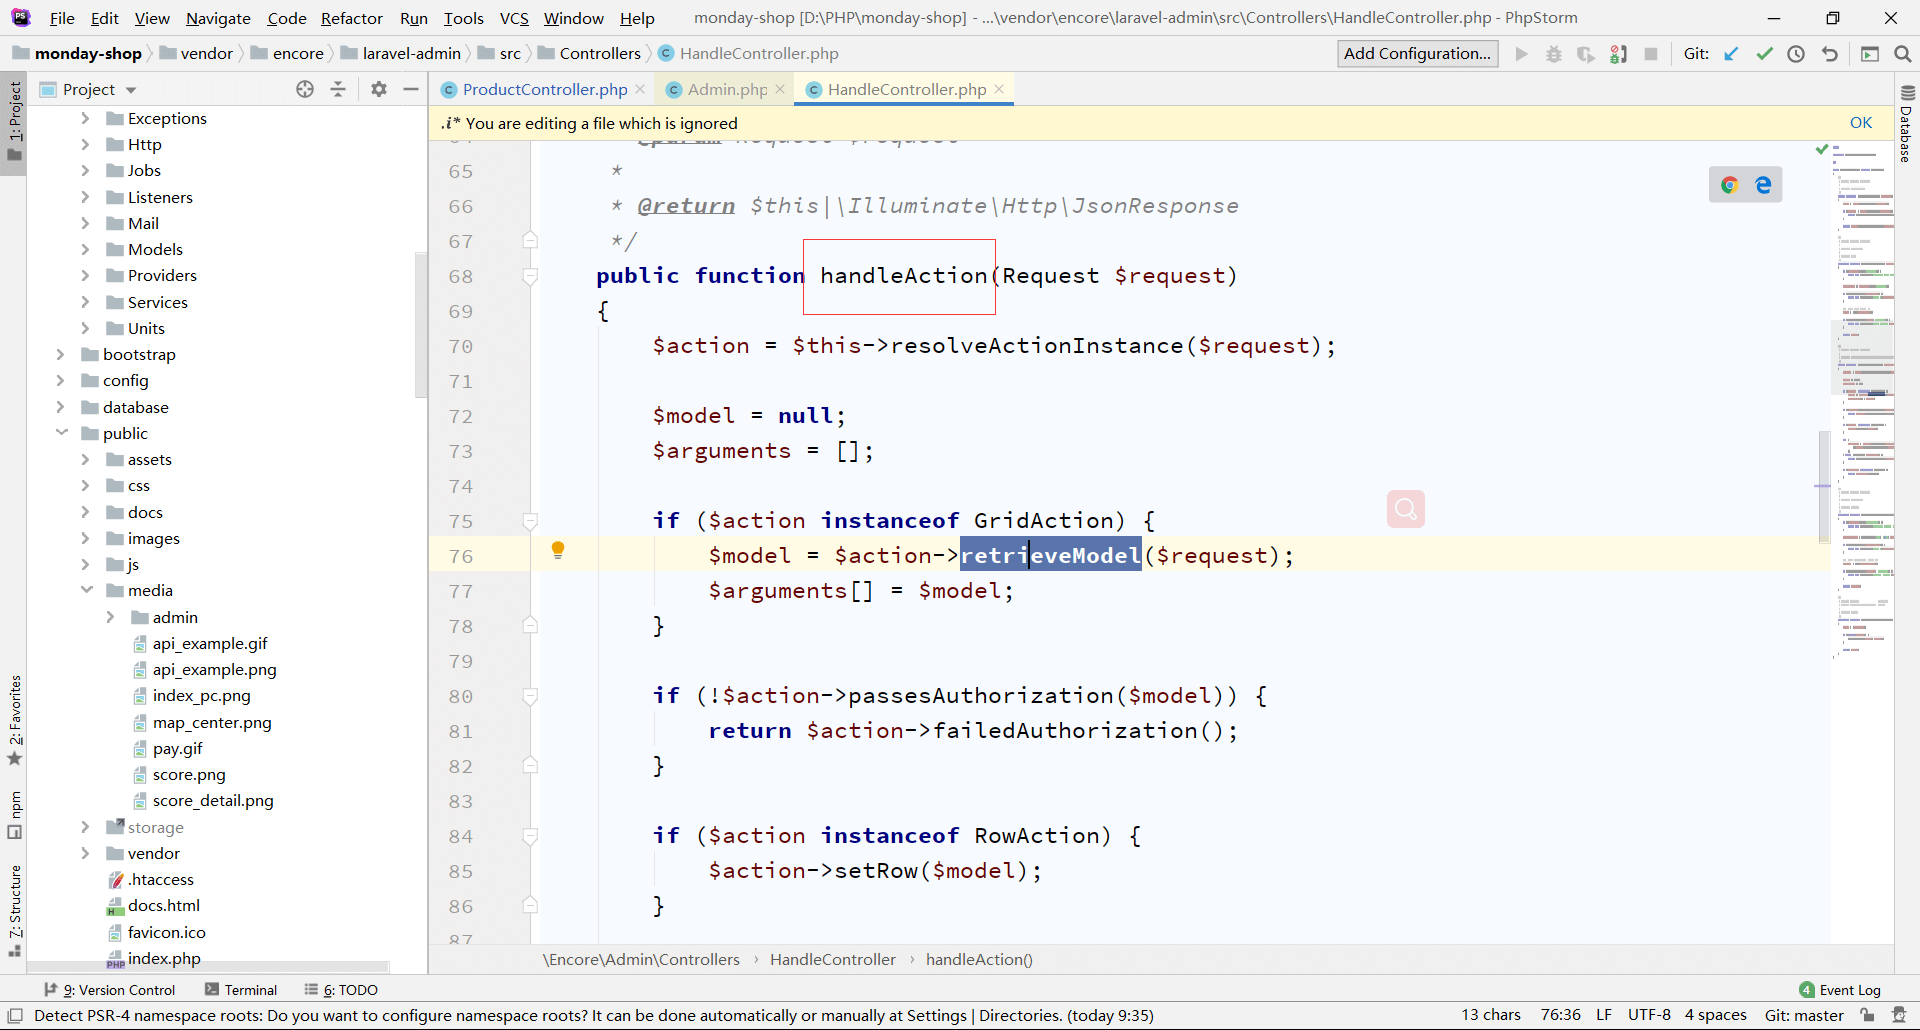Switch to ProductController.php tab
This screenshot has width=1920, height=1030.
[x=544, y=89]
